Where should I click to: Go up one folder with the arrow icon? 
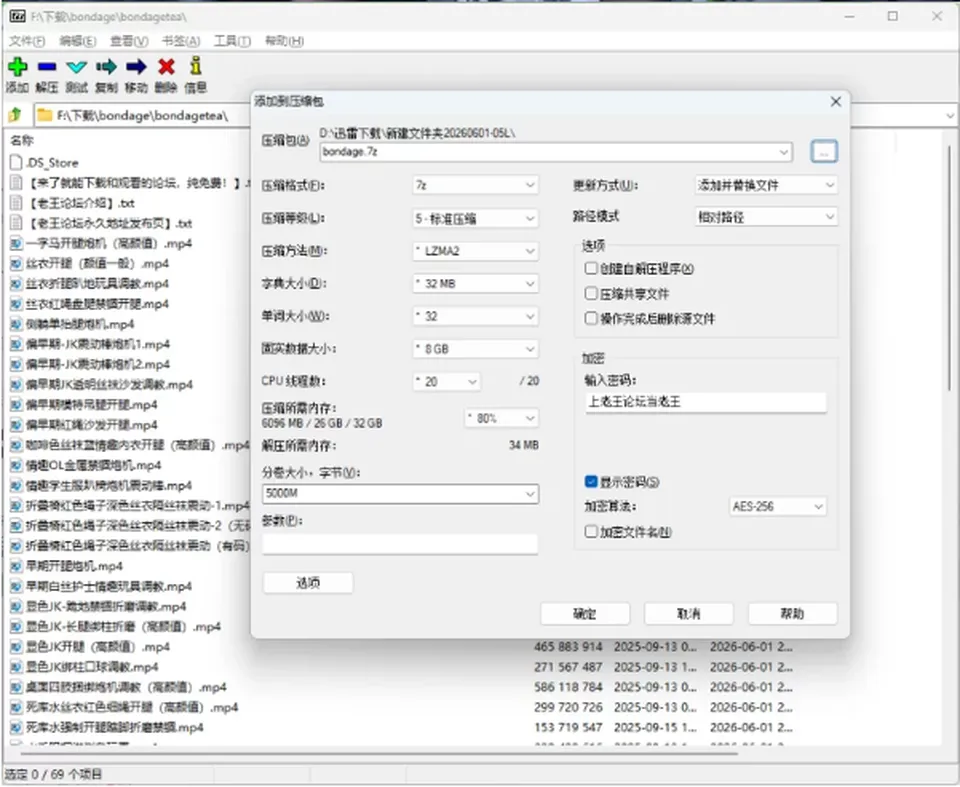pos(16,115)
